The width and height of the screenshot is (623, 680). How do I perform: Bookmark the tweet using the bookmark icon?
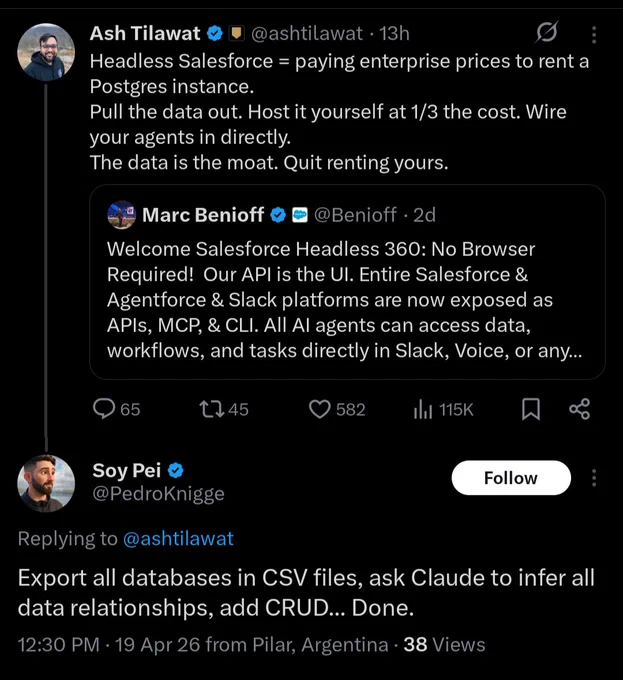click(x=531, y=409)
